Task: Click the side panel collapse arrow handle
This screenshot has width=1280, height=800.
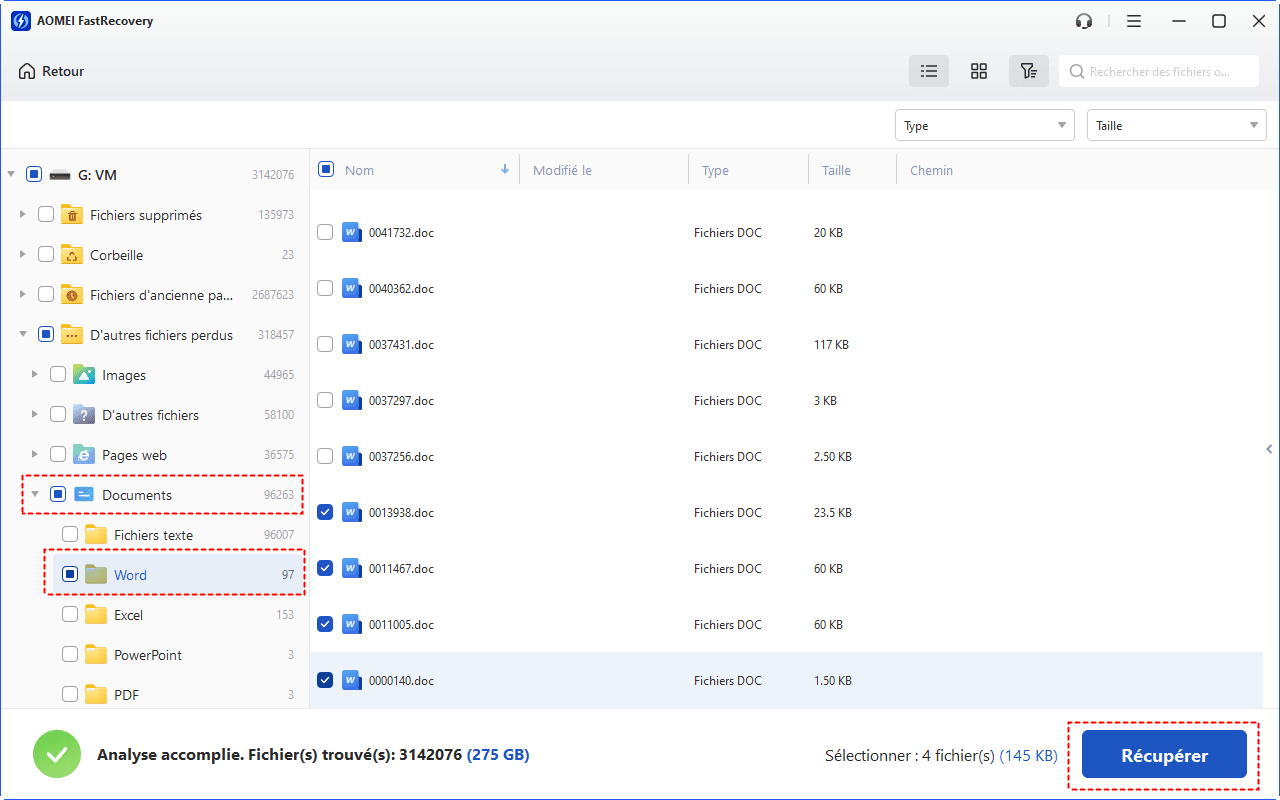Action: 1269,449
